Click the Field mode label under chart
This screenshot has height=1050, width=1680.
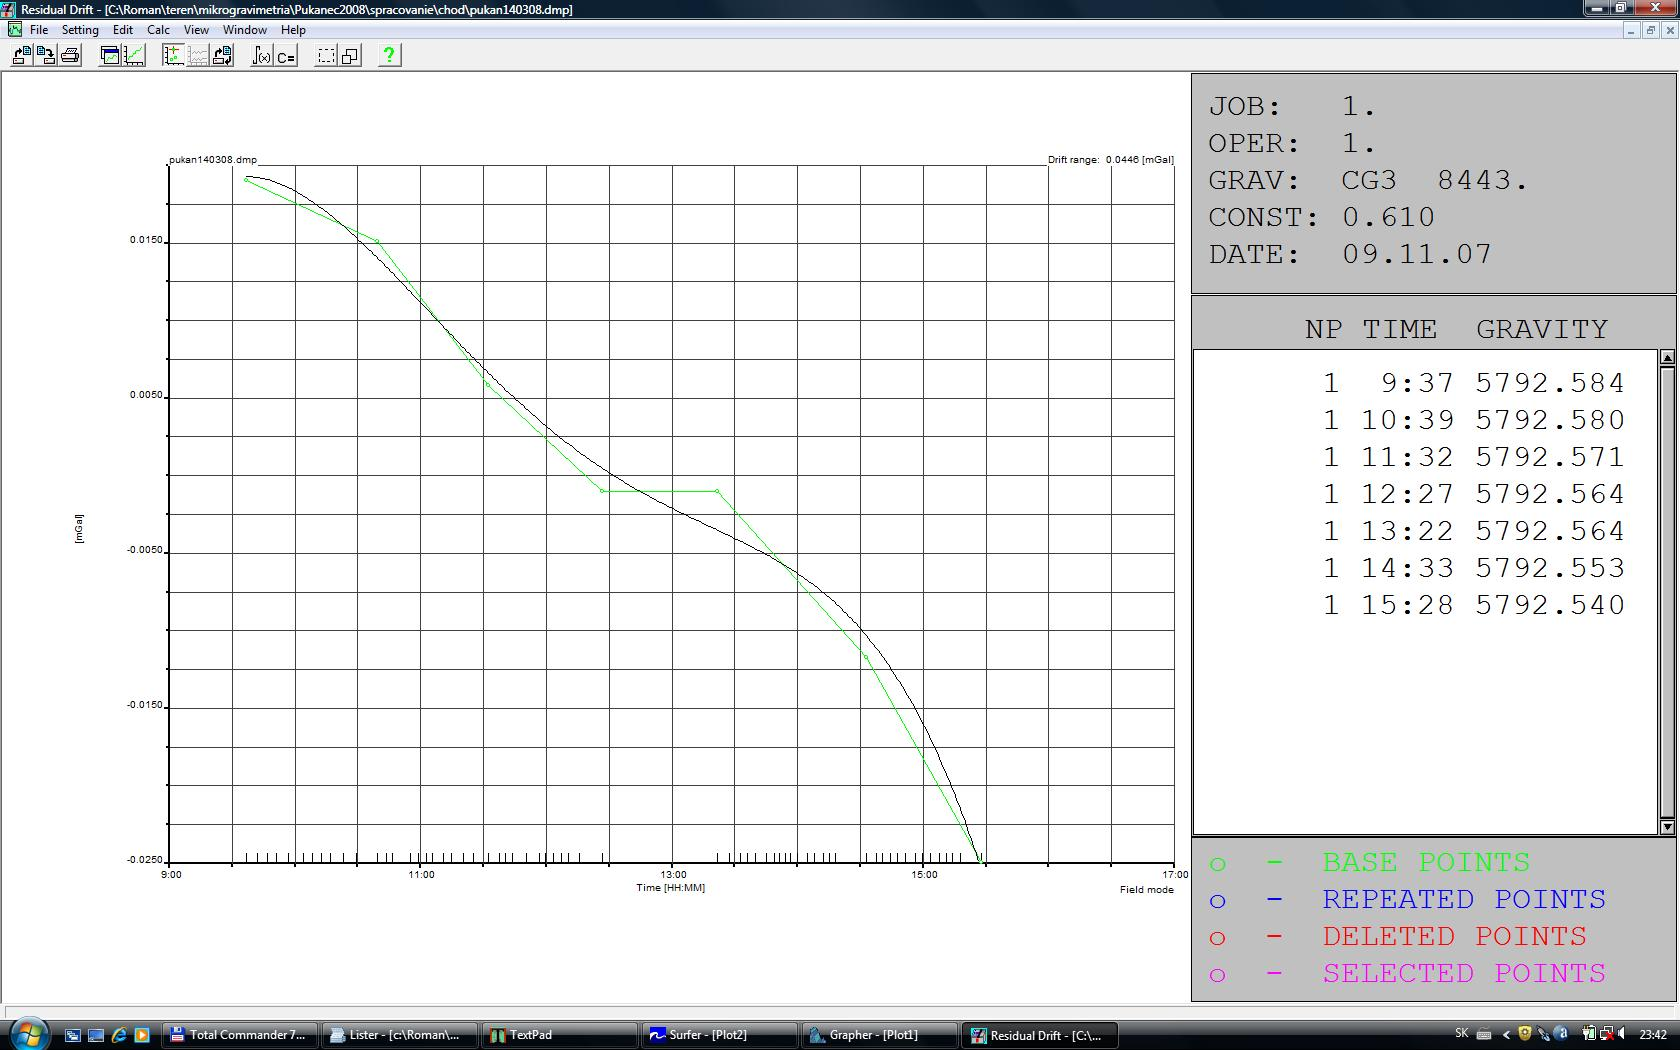click(x=1146, y=890)
